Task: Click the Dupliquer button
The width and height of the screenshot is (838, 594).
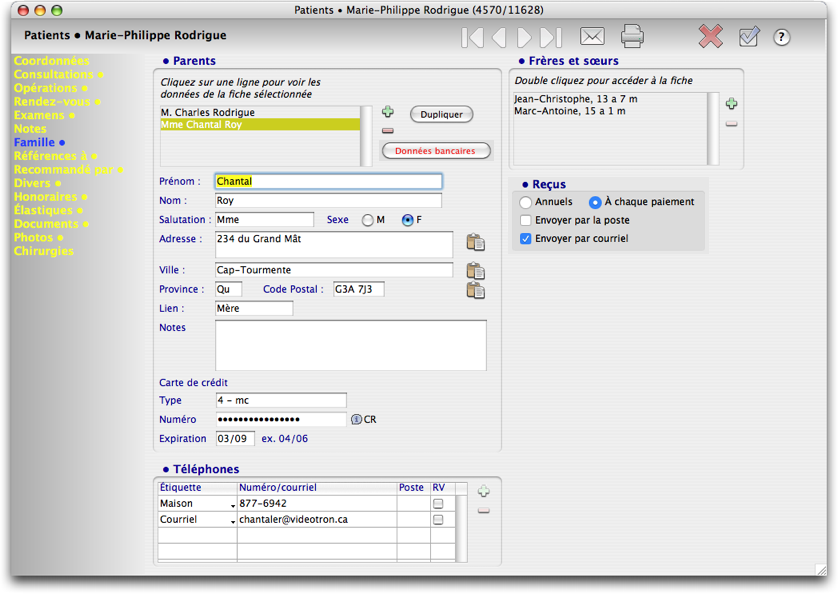Action: tap(441, 114)
